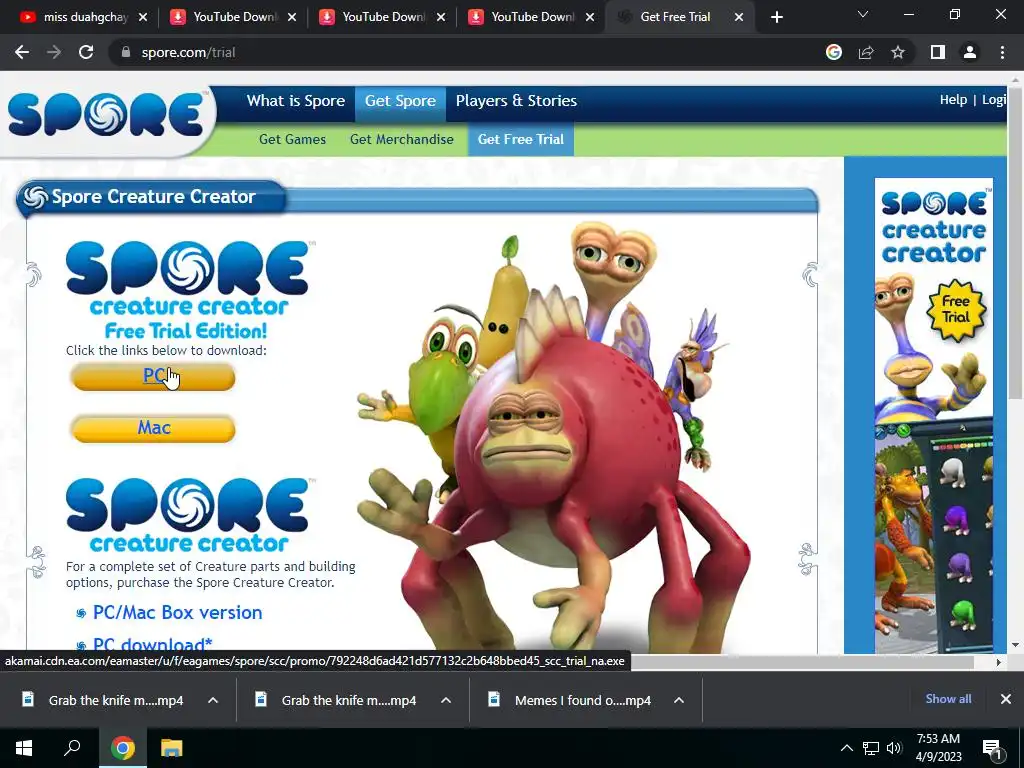
Task: Click the Chrome taskbar icon
Action: [123, 748]
